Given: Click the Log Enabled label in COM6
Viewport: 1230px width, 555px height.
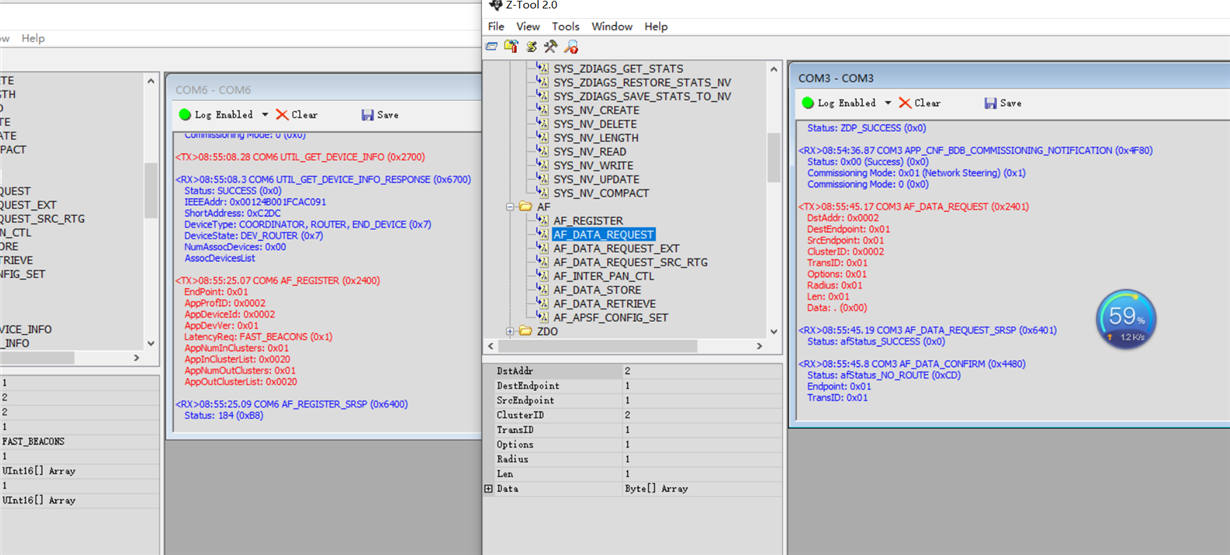Looking at the screenshot, I should [x=224, y=115].
